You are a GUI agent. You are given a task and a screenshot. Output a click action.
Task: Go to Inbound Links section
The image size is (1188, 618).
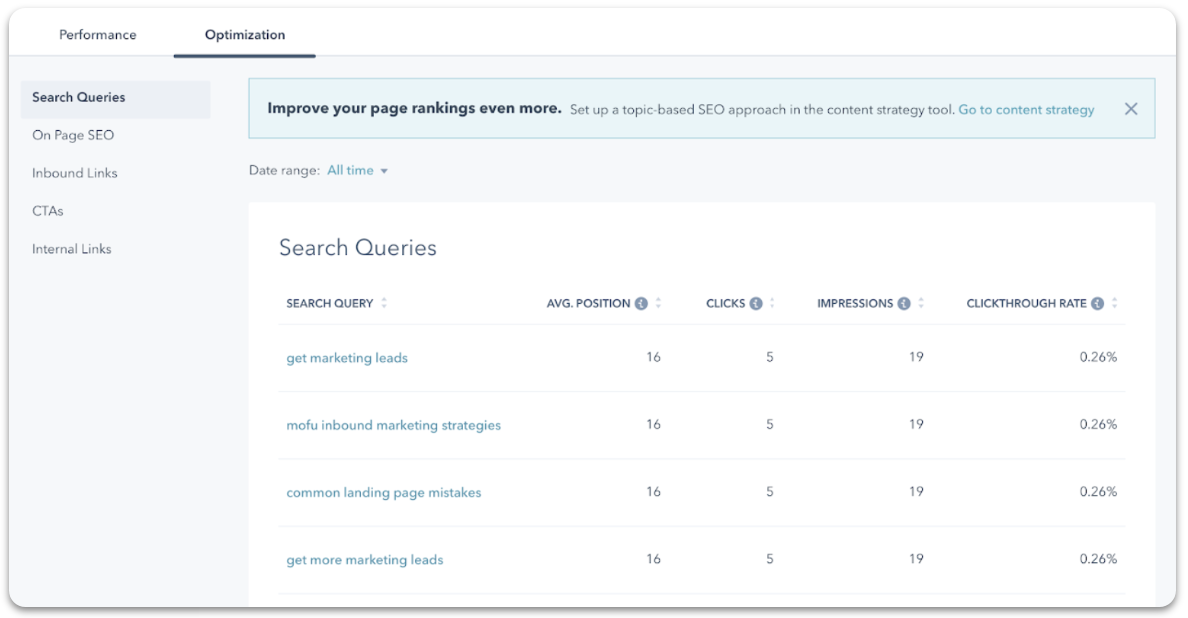75,173
